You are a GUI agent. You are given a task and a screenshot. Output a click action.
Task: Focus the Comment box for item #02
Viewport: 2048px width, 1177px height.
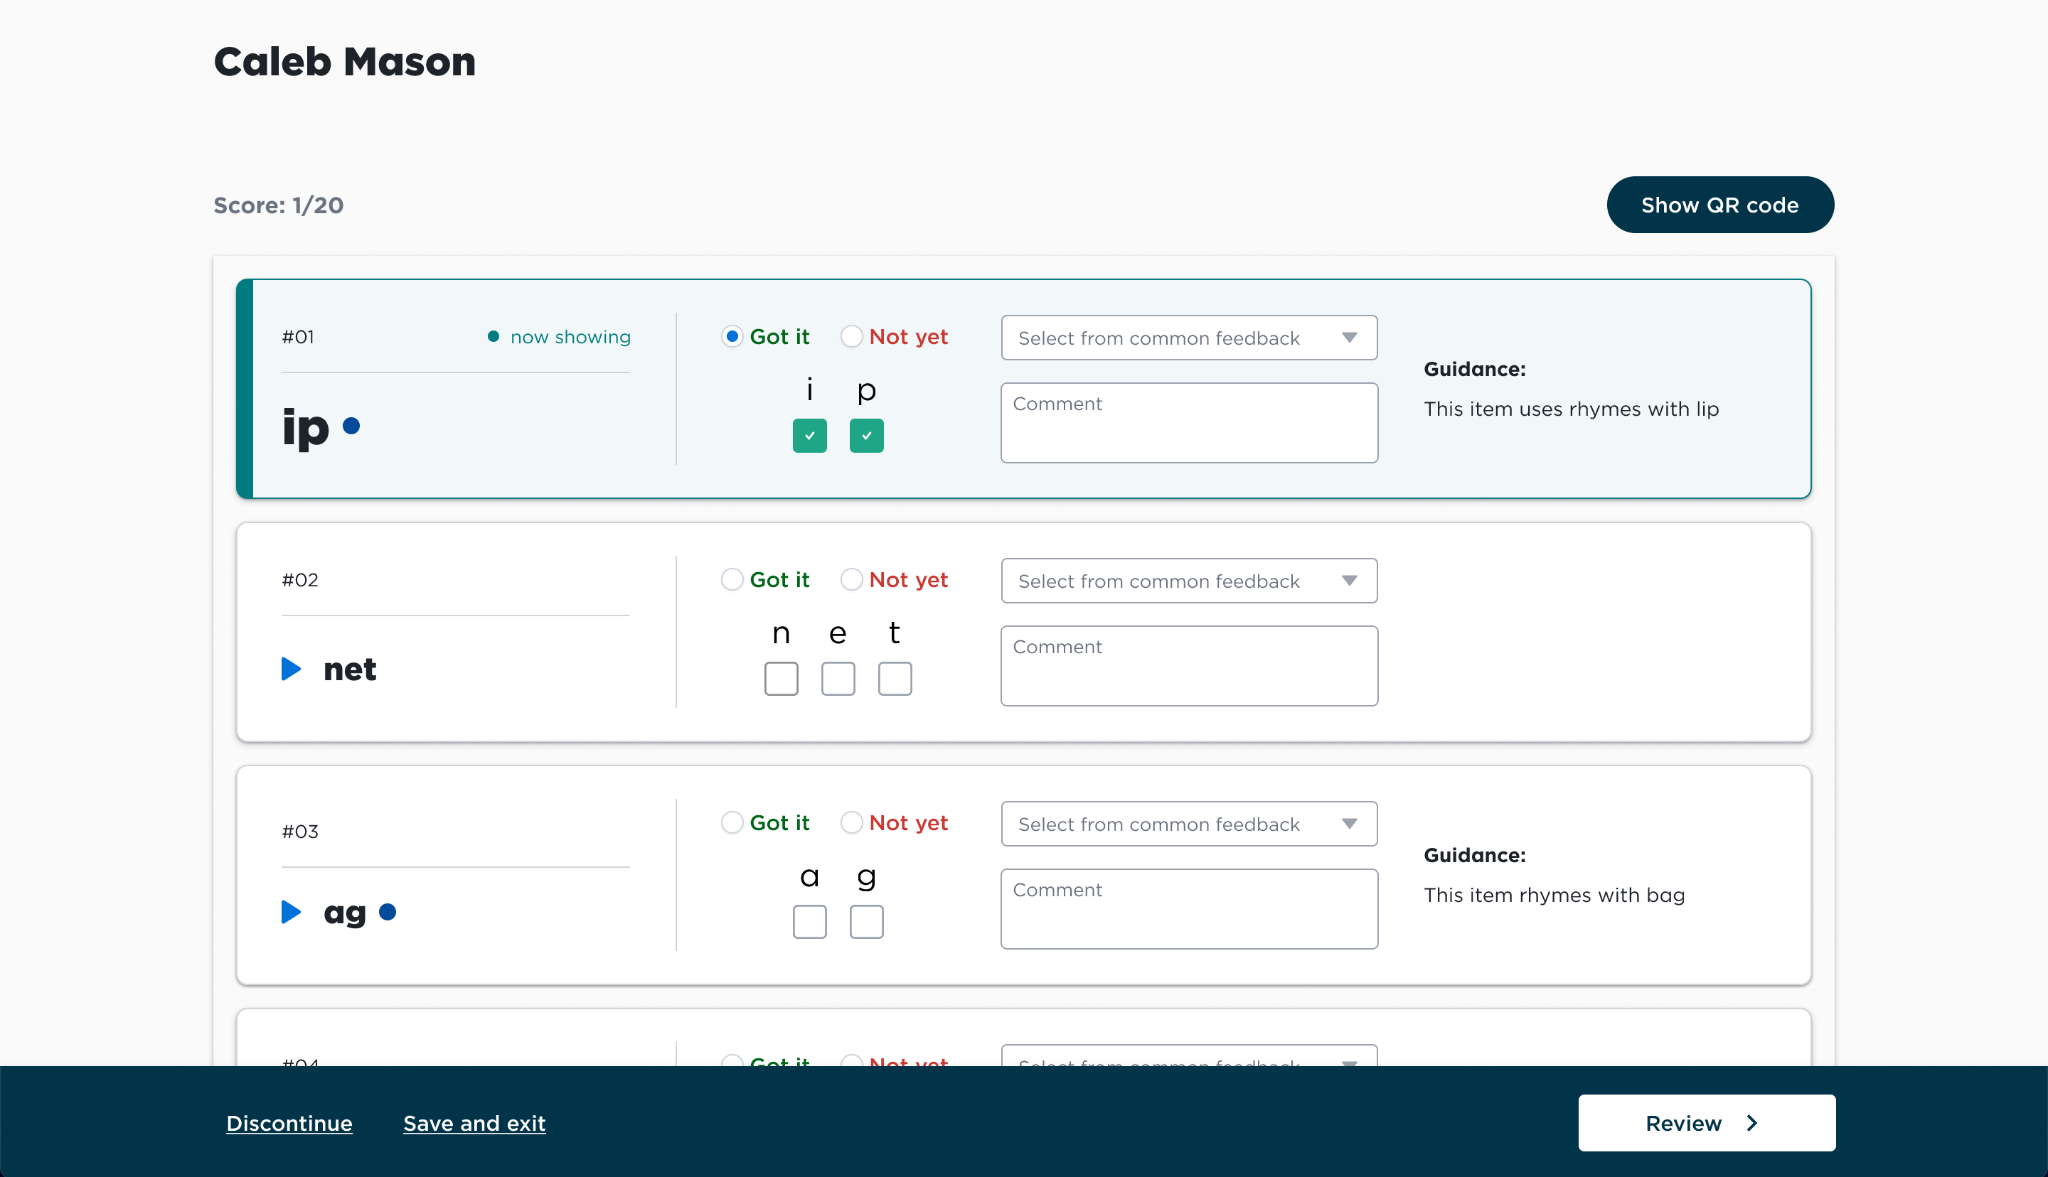coord(1189,666)
